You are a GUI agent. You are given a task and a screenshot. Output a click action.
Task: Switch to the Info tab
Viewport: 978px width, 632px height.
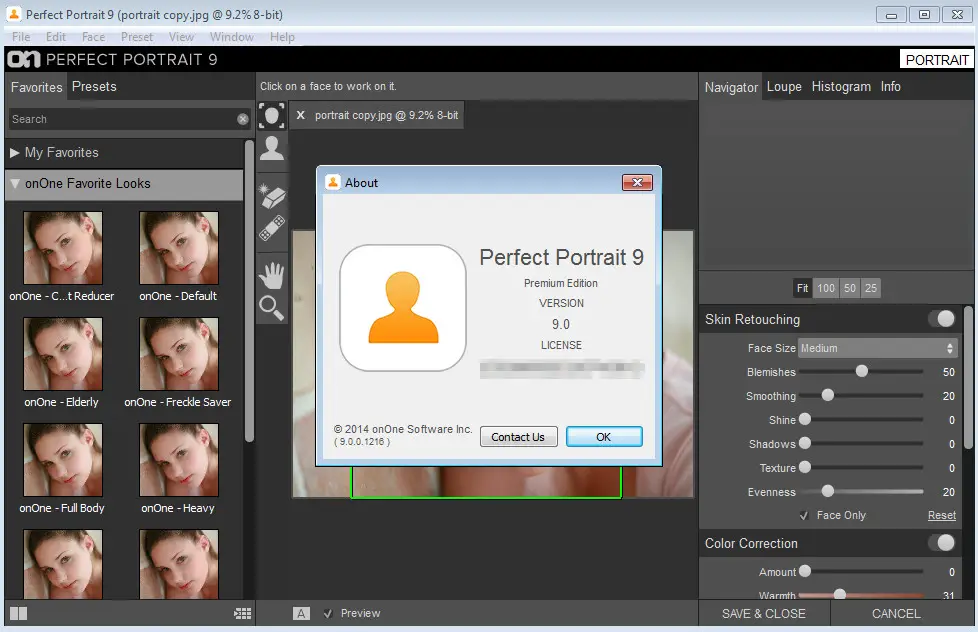point(890,87)
